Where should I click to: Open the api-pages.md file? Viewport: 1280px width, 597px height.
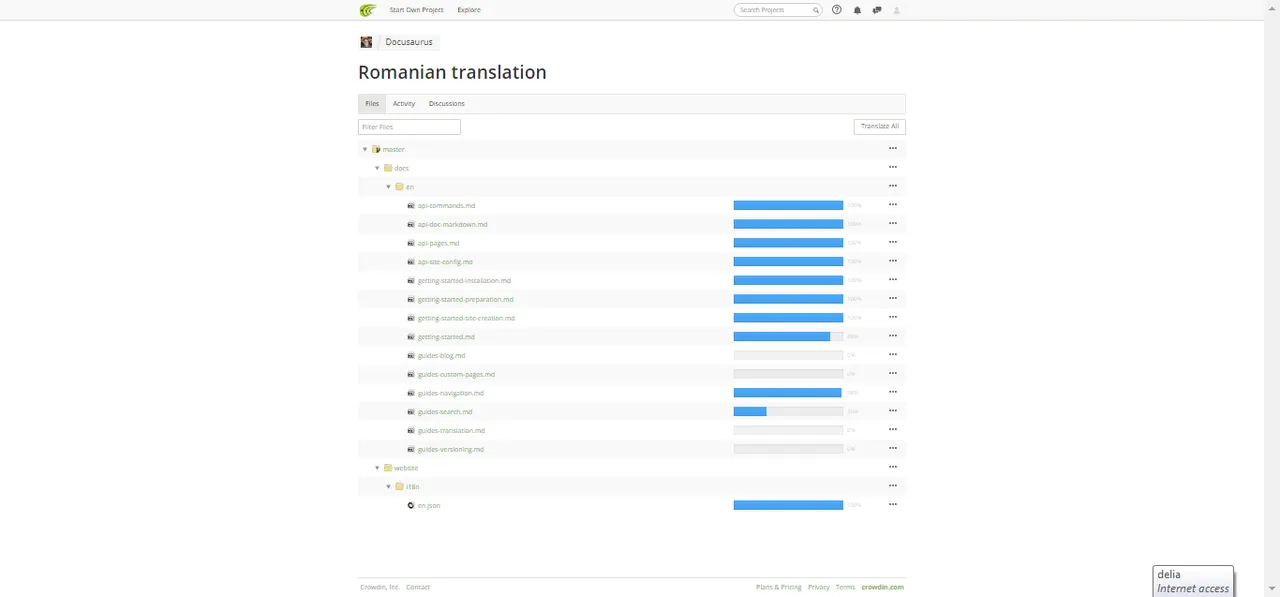point(439,243)
